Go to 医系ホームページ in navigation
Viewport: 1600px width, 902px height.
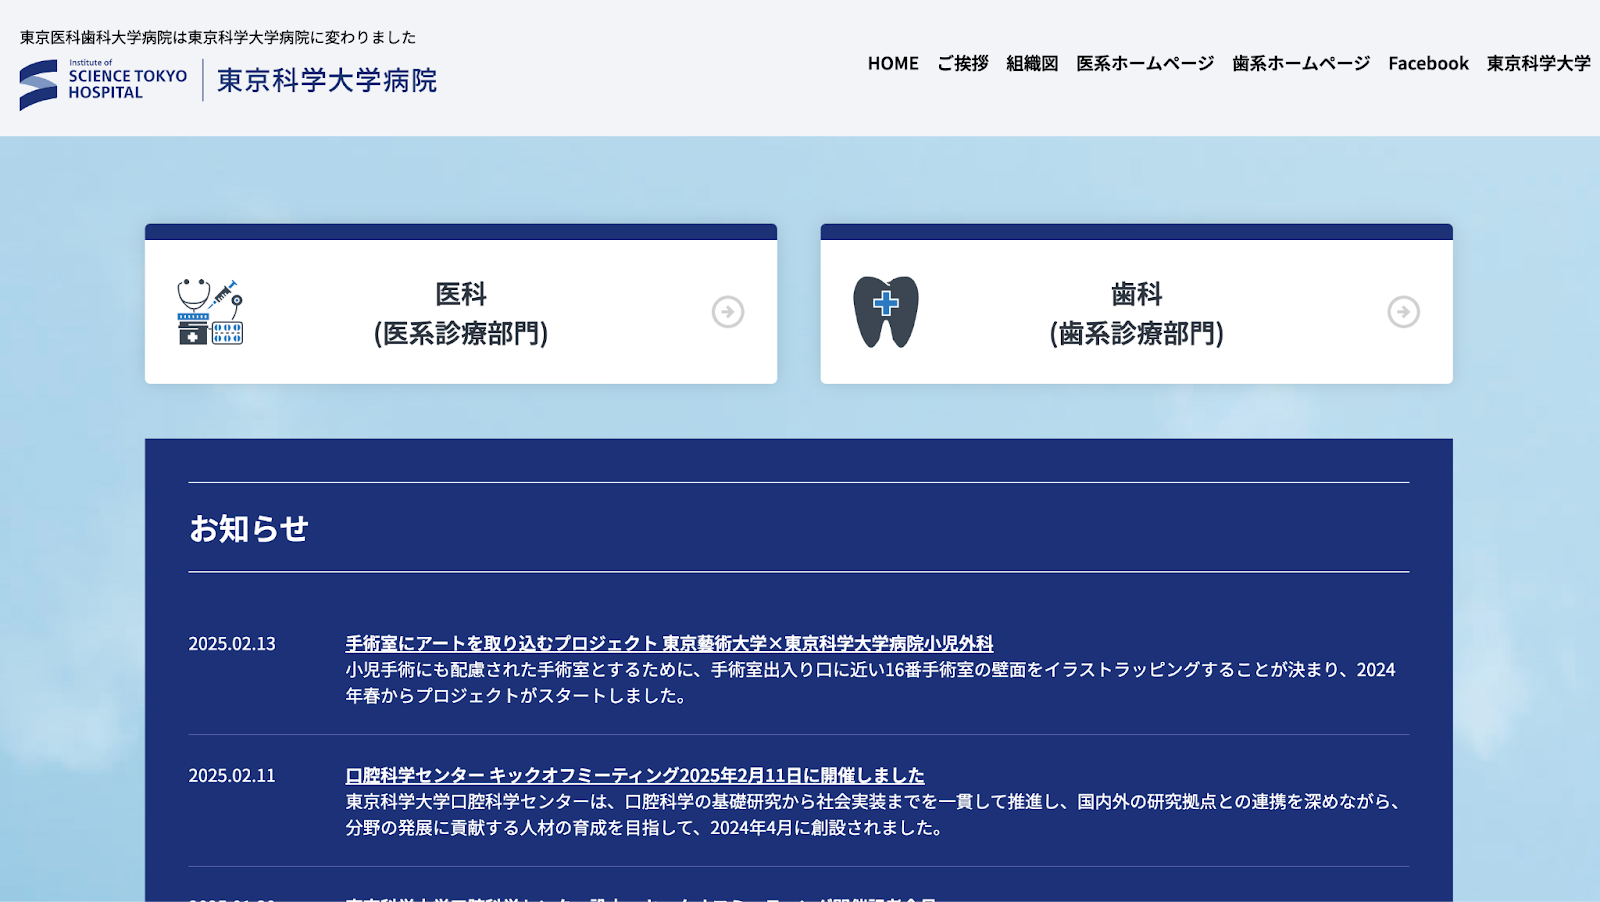(1145, 64)
